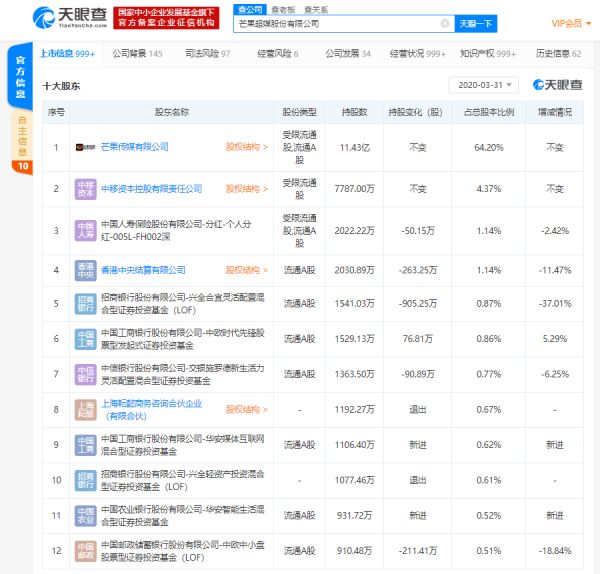Click the 中国邮政 shareholder logo badge
The width and height of the screenshot is (600, 574).
coord(86,549)
